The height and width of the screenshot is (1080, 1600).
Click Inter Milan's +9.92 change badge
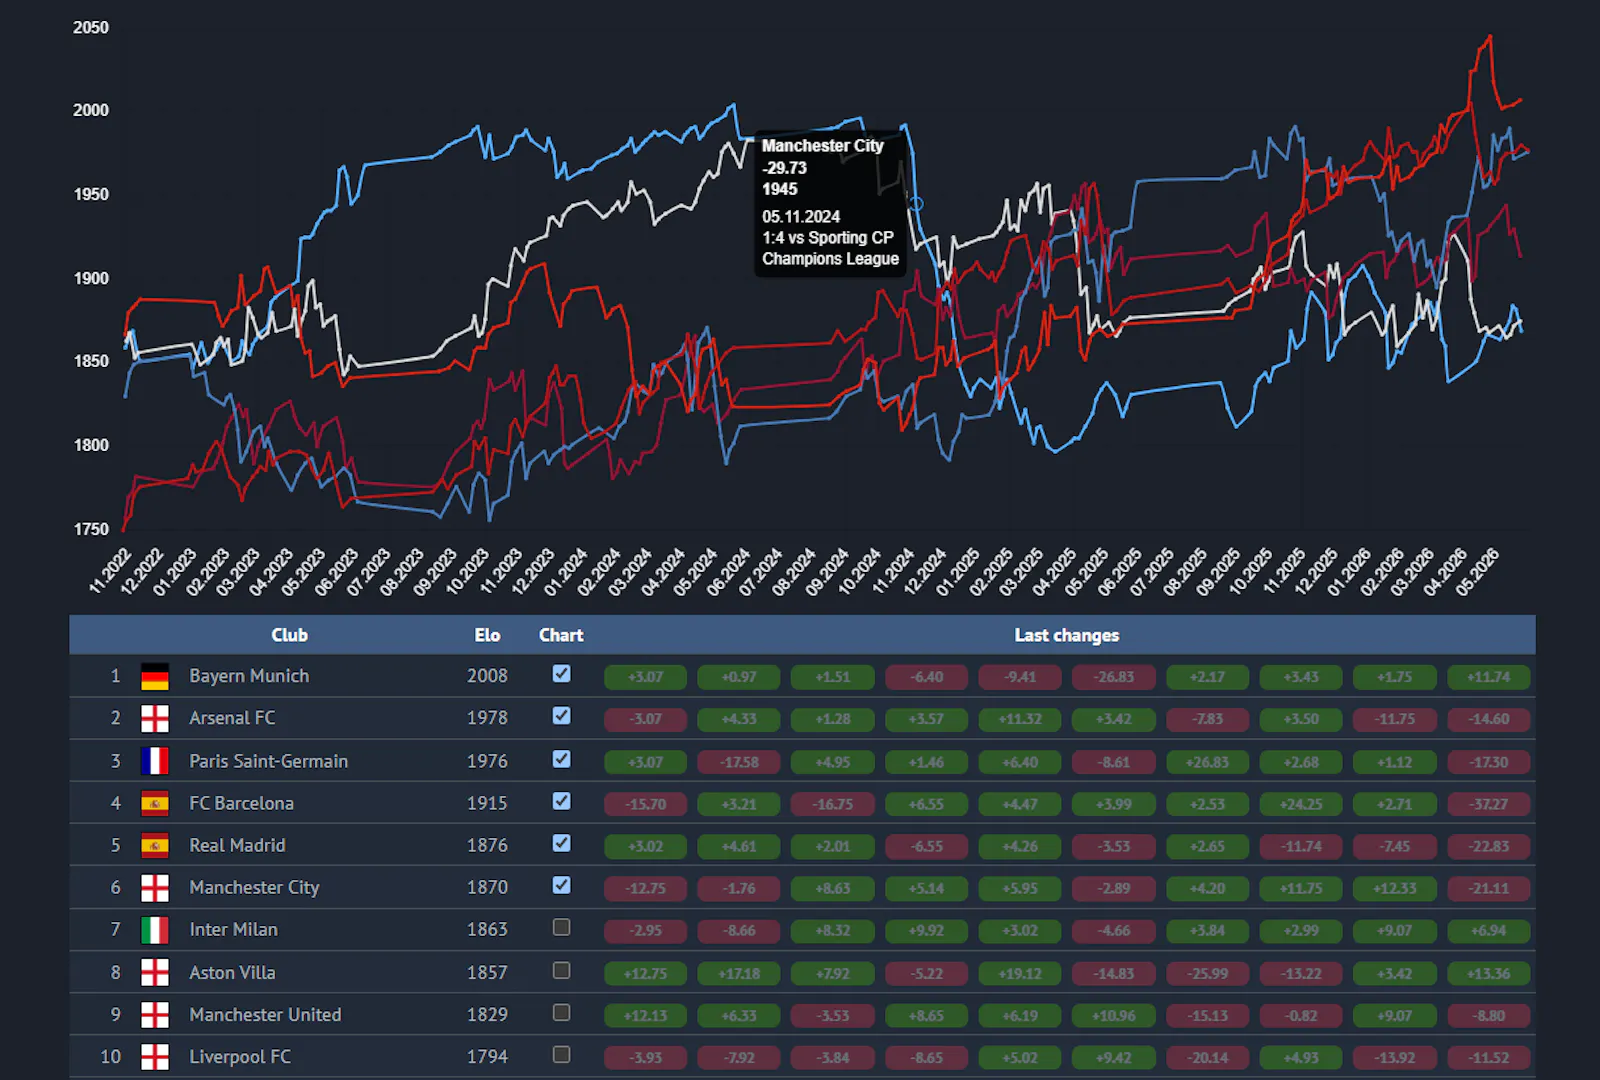point(926,930)
